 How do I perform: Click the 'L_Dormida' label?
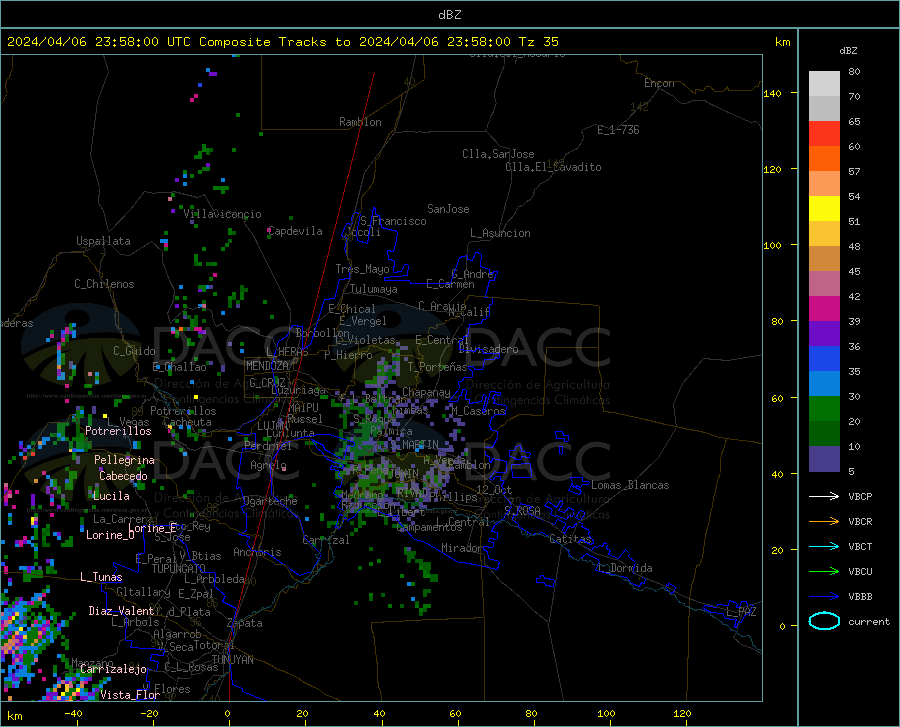coord(625,568)
